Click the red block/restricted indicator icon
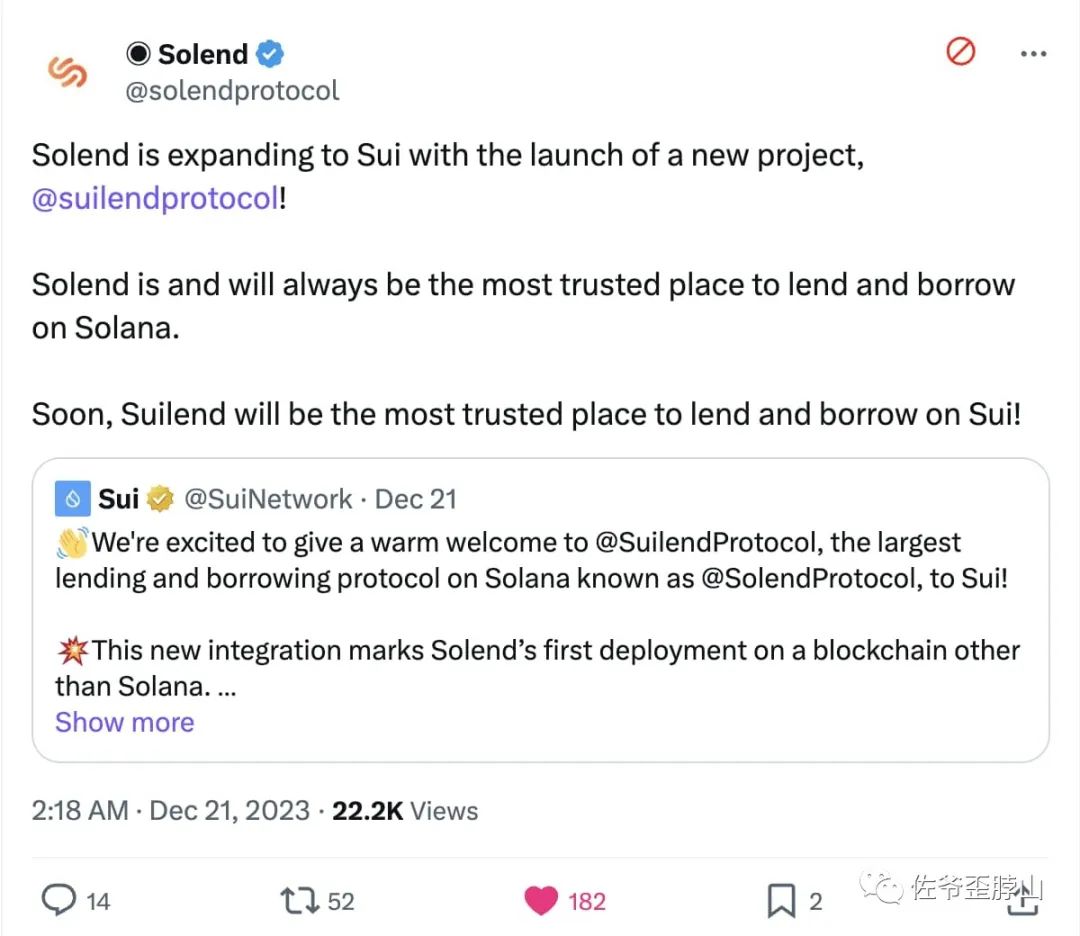1080x936 pixels. [960, 53]
